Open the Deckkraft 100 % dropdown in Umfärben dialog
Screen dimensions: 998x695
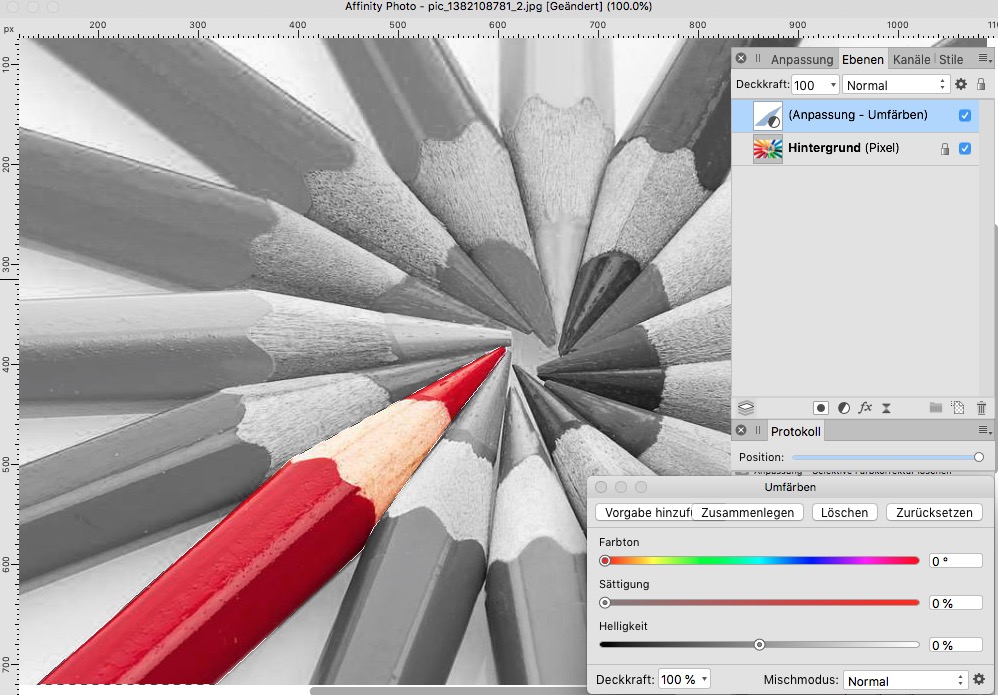684,680
